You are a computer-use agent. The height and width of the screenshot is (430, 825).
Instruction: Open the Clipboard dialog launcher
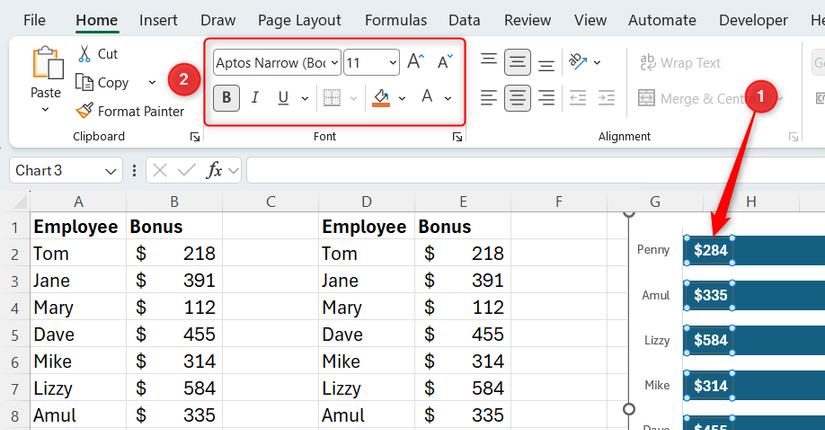[195, 137]
